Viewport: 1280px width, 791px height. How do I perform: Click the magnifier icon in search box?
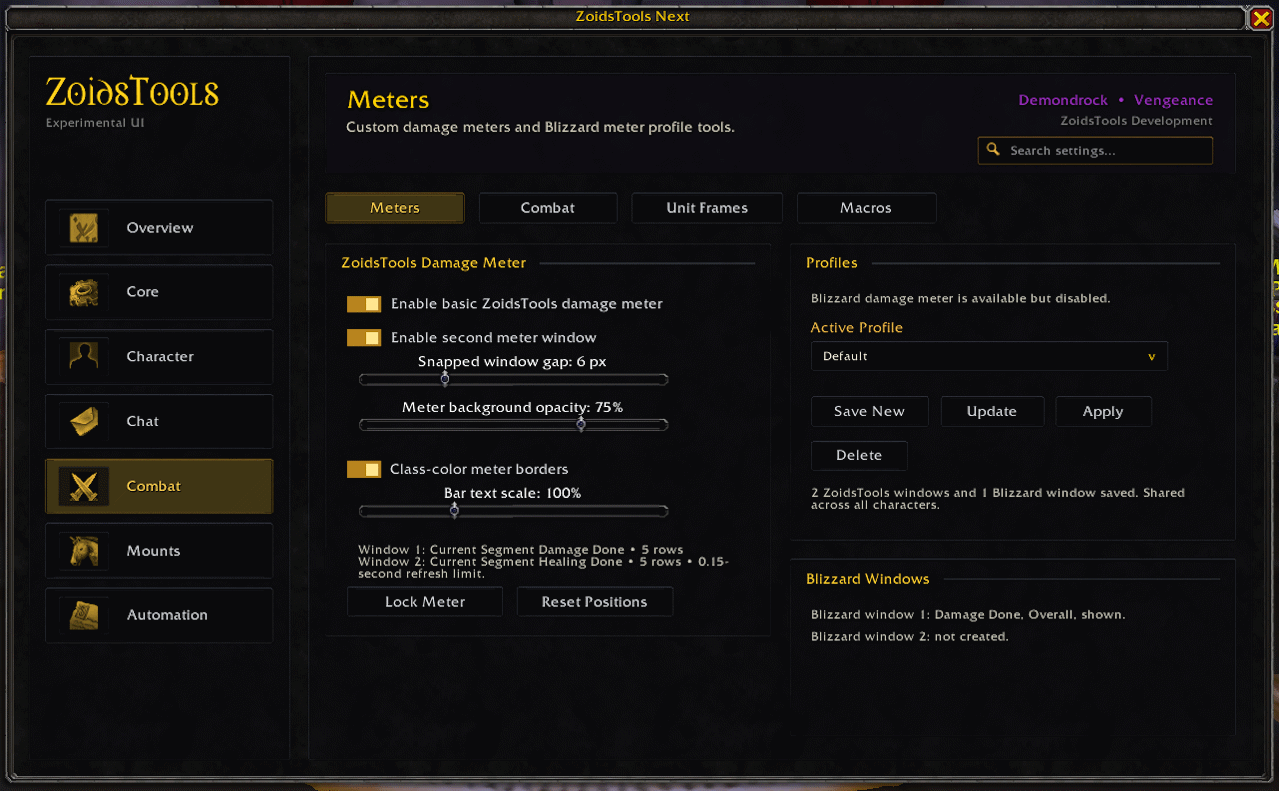click(x=993, y=150)
